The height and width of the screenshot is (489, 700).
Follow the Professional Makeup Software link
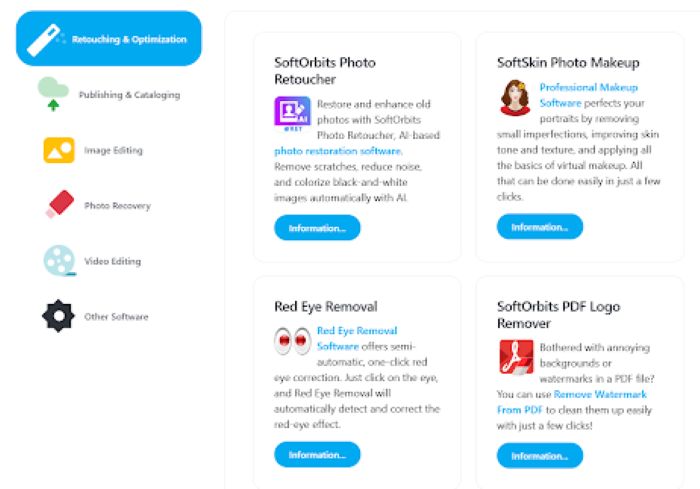coord(588,95)
